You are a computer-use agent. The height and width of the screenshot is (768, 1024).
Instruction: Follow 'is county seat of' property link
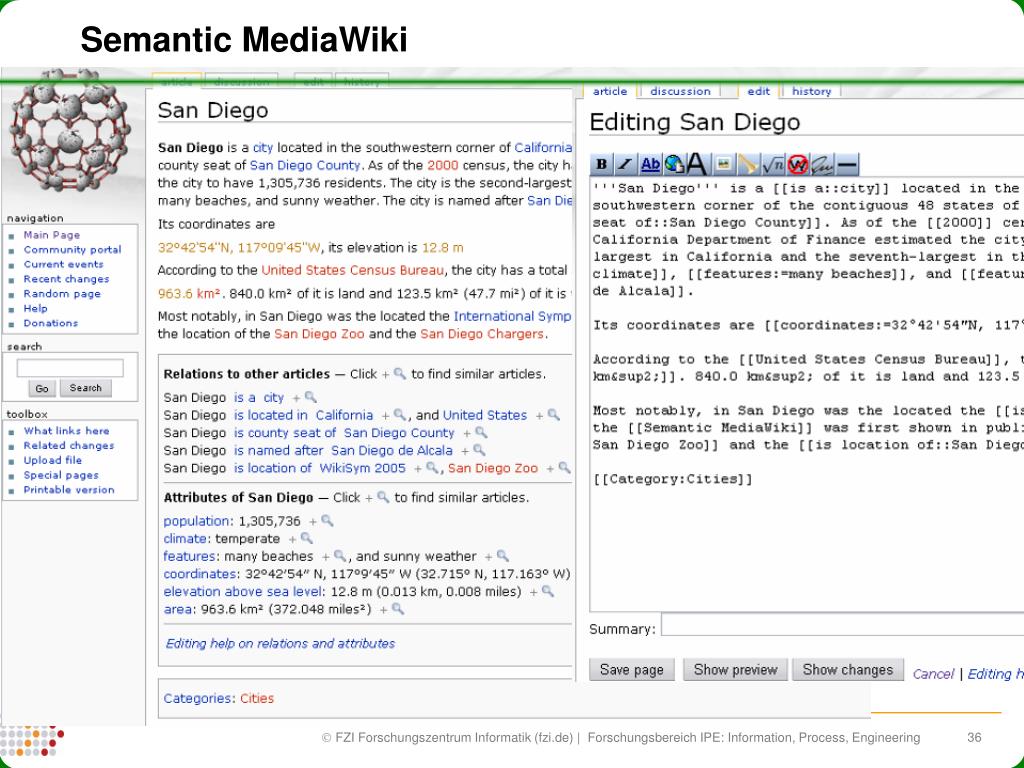tap(285, 432)
